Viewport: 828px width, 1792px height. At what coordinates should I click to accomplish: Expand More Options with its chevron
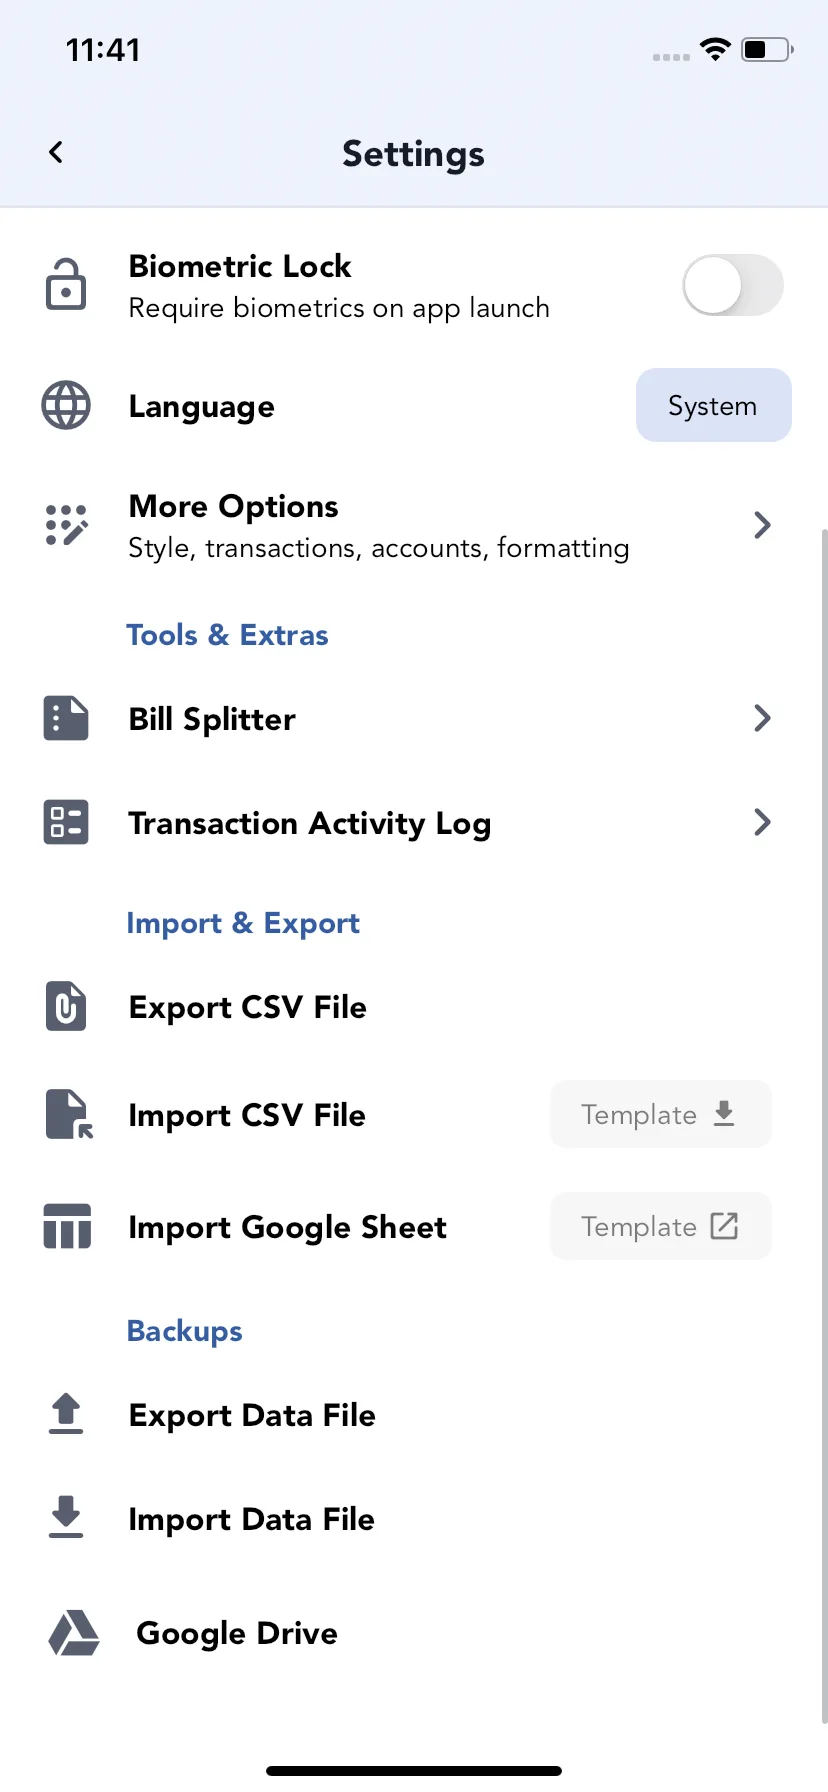[762, 525]
